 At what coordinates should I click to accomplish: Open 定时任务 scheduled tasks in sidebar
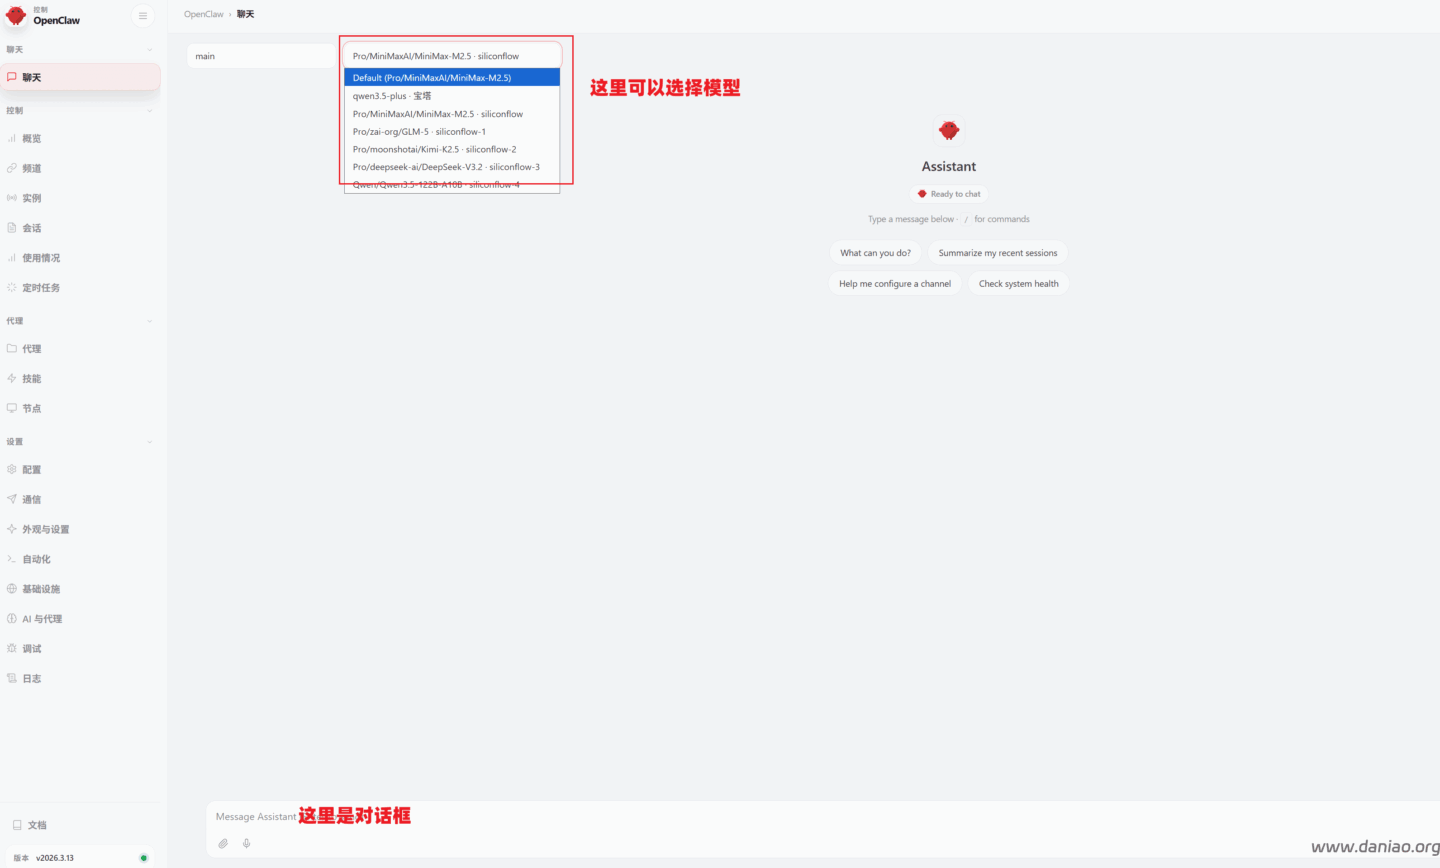tap(41, 288)
